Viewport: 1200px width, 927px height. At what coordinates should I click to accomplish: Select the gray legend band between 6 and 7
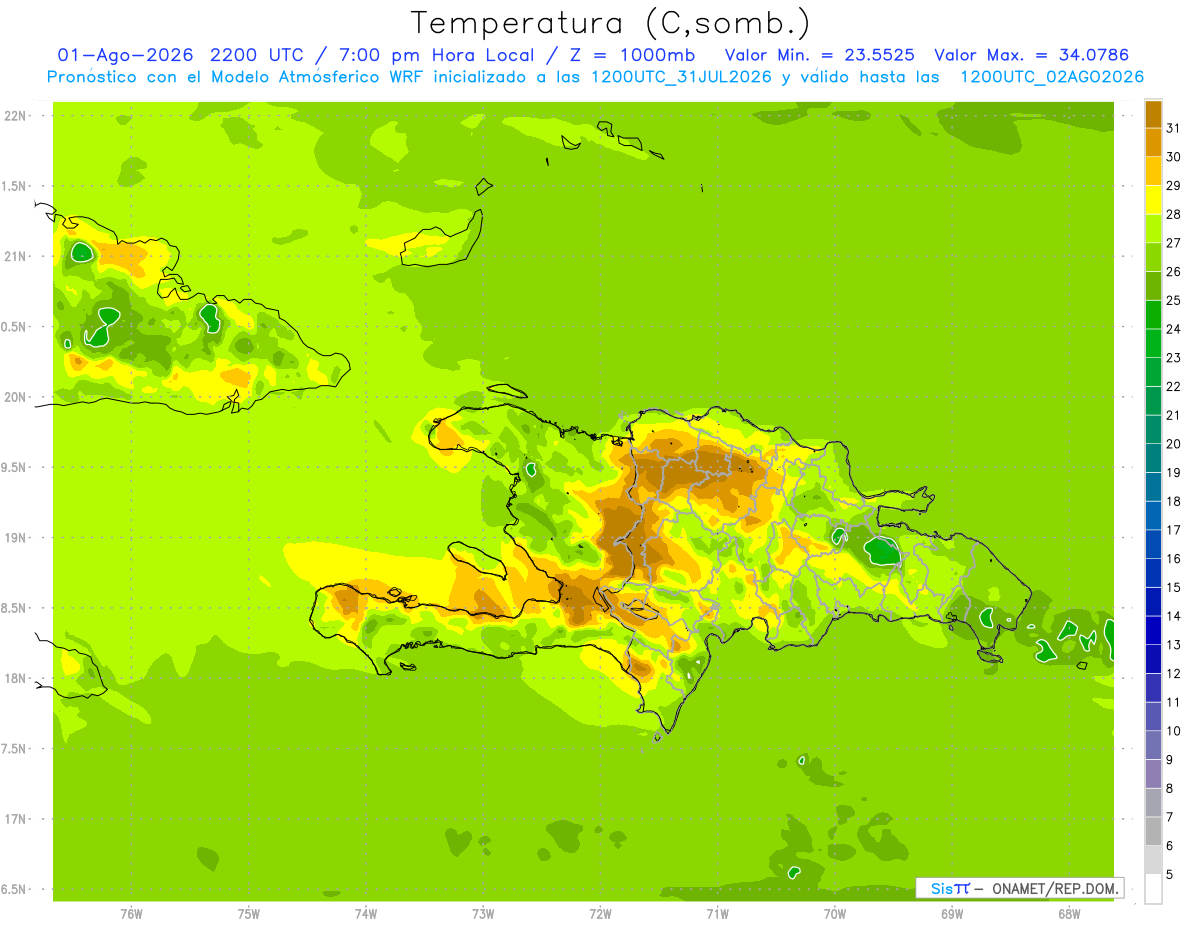point(1153,831)
